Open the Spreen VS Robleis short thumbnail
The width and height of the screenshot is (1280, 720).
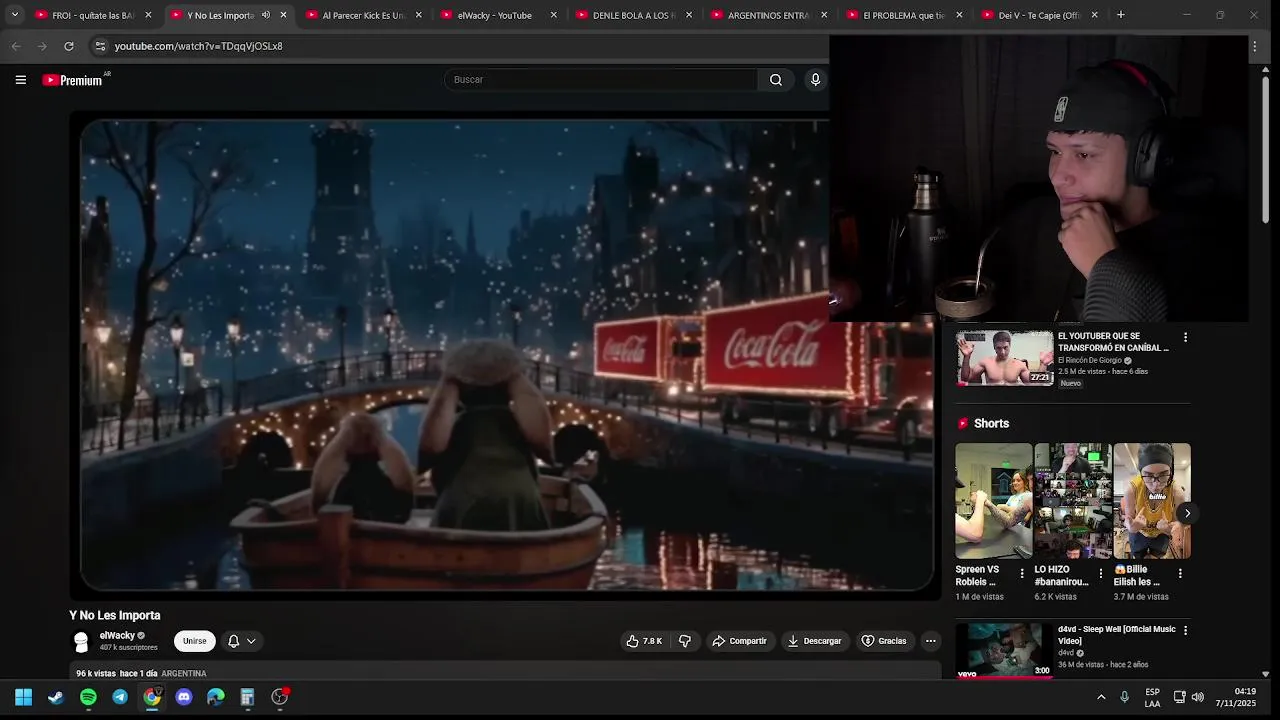(994, 501)
